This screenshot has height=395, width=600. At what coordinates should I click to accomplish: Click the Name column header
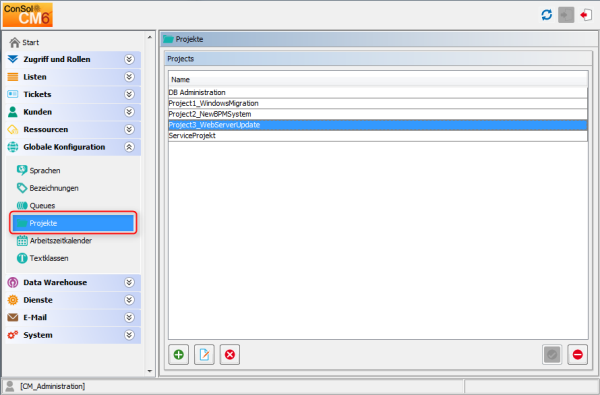click(378, 80)
